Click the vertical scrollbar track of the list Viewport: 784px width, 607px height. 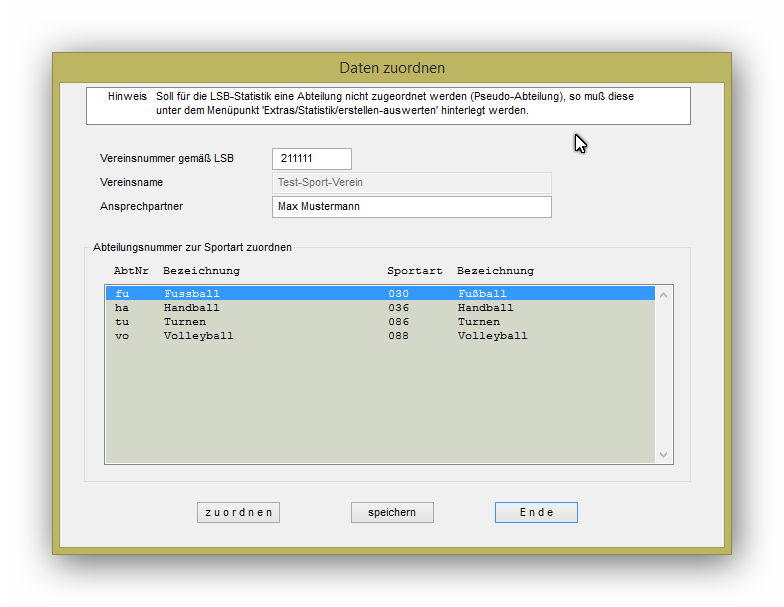[664, 380]
